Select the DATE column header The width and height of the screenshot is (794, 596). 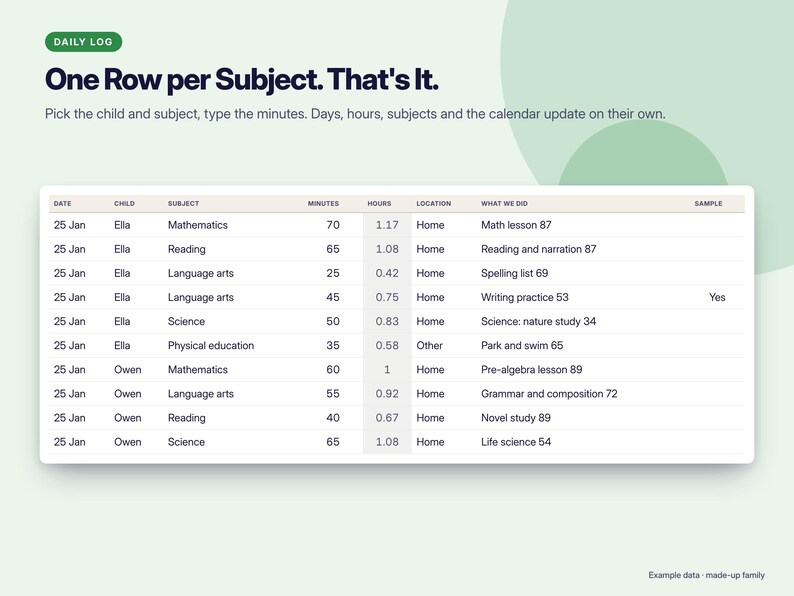[x=63, y=204]
